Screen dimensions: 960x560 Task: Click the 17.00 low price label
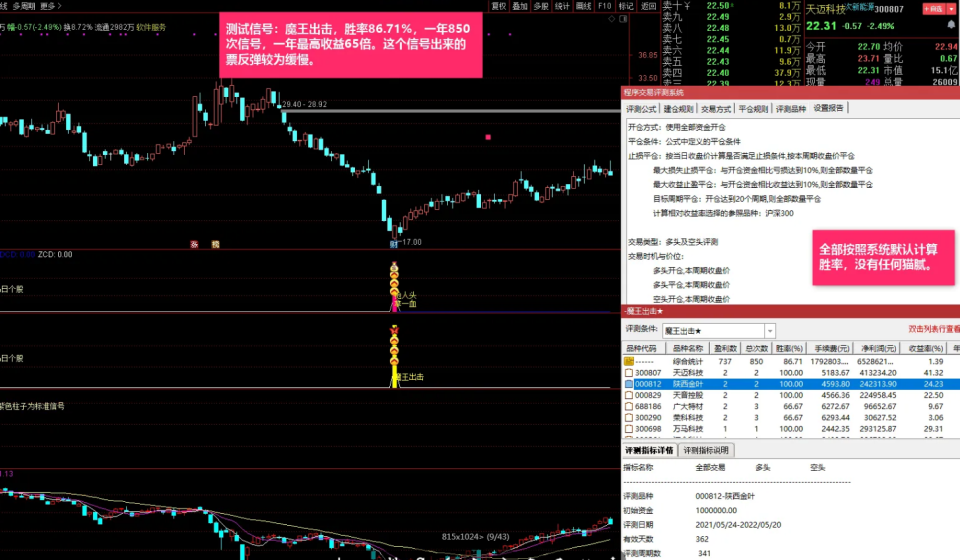tap(411, 242)
